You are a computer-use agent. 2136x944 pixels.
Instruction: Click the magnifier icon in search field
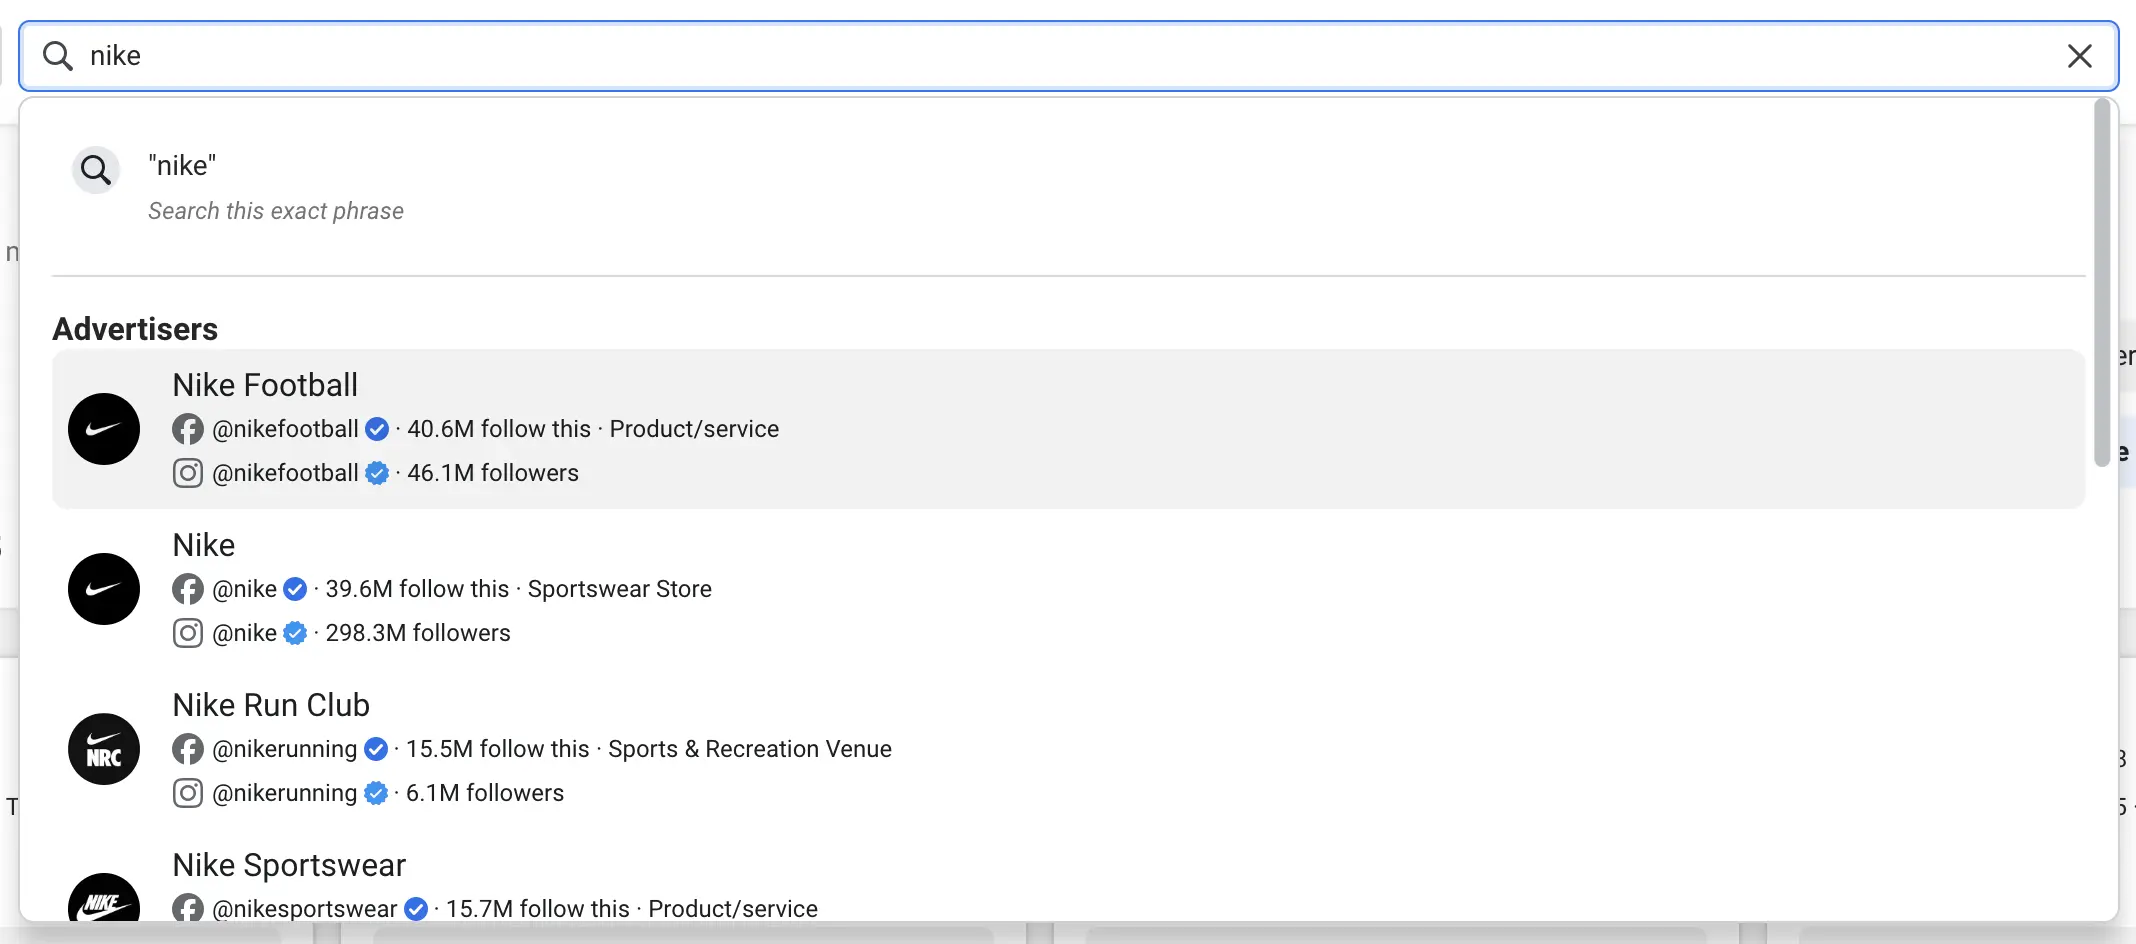(58, 56)
